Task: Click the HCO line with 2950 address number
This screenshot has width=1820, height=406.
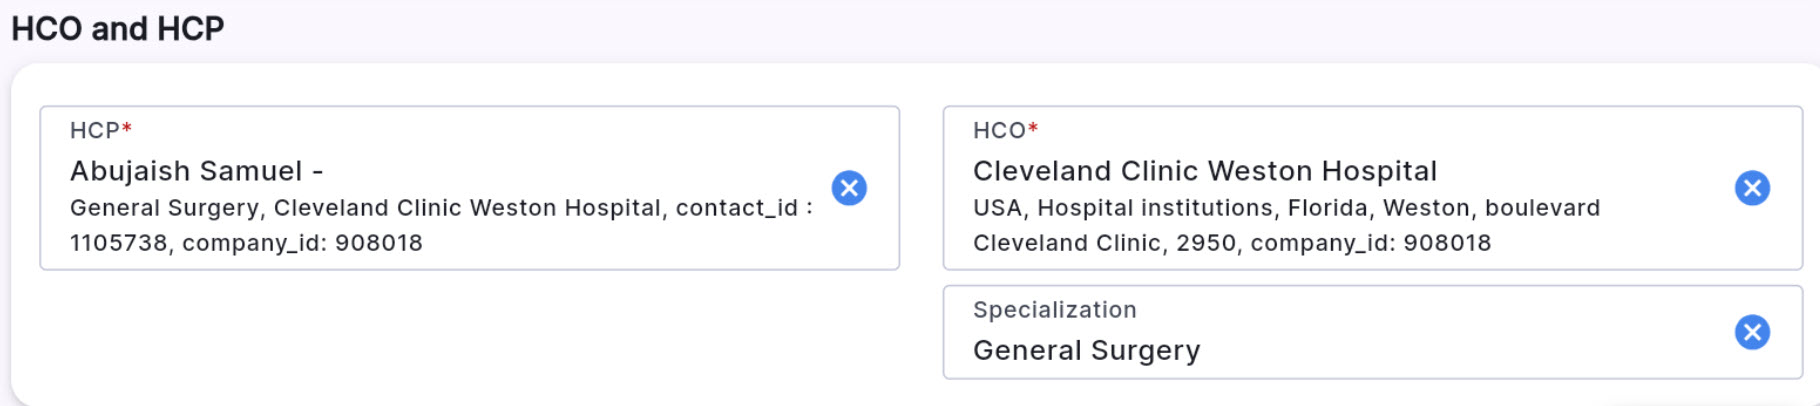Action: point(1231,243)
